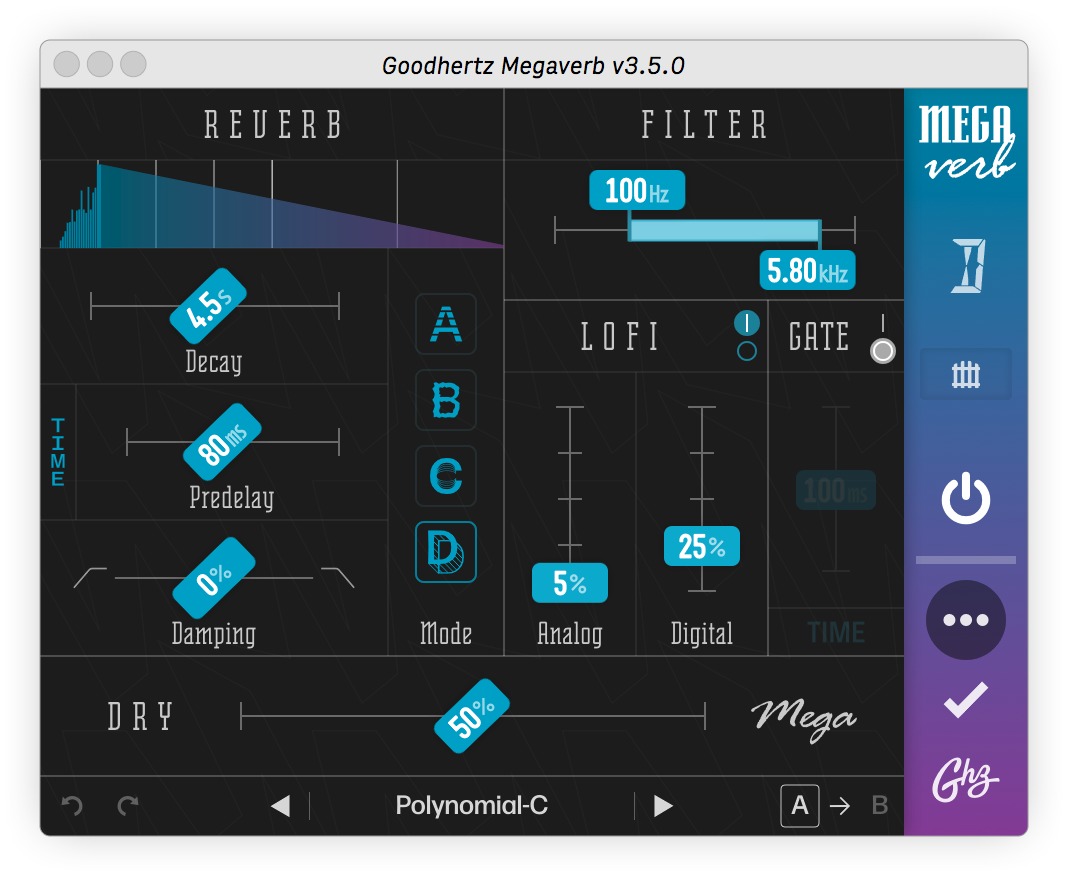The width and height of the screenshot is (1068, 876).
Task: Toggle the plugin power button
Action: pyautogui.click(x=966, y=498)
